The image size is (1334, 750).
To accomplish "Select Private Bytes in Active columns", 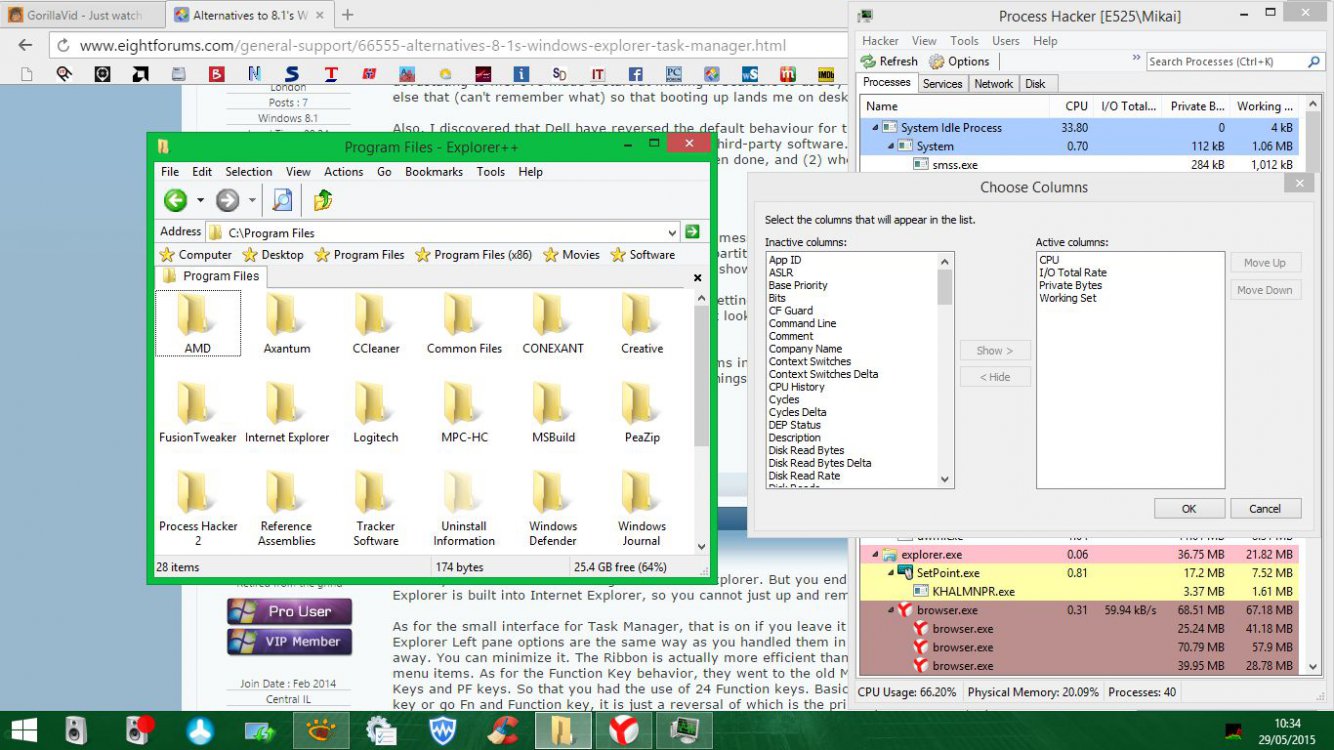I will tap(1070, 285).
